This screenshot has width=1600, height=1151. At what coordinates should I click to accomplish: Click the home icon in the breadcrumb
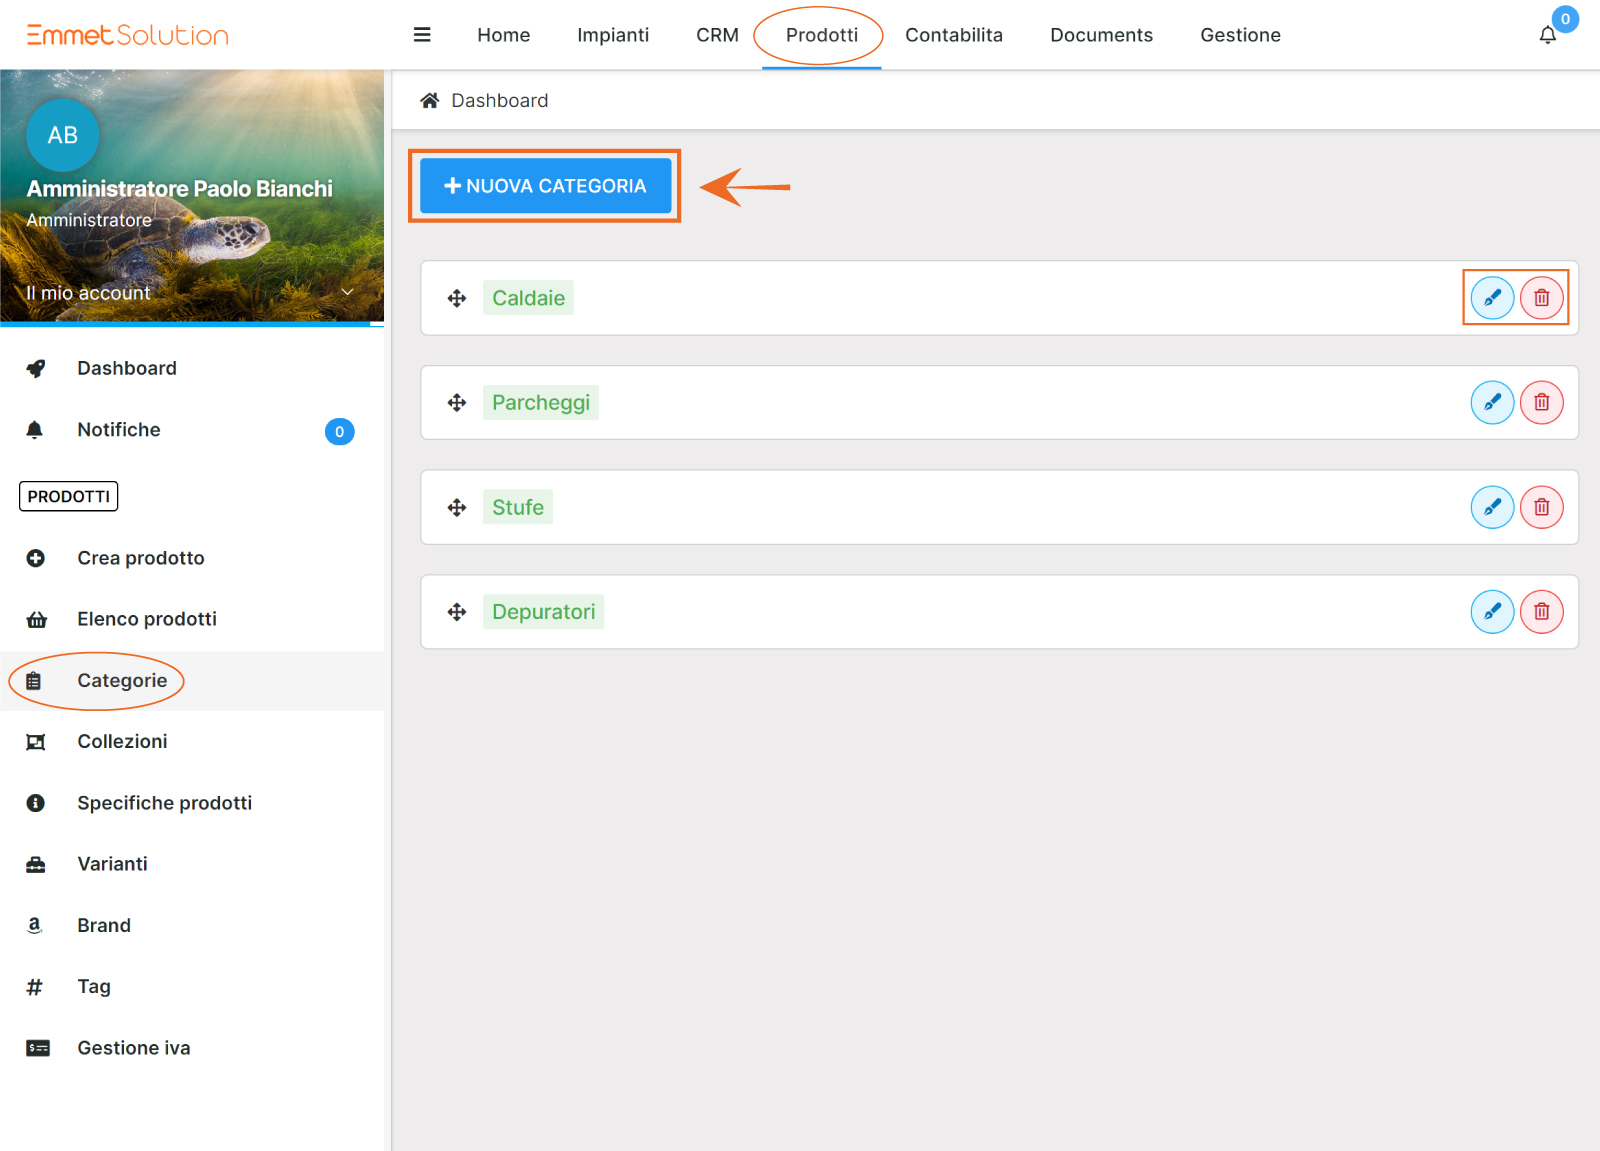click(430, 101)
